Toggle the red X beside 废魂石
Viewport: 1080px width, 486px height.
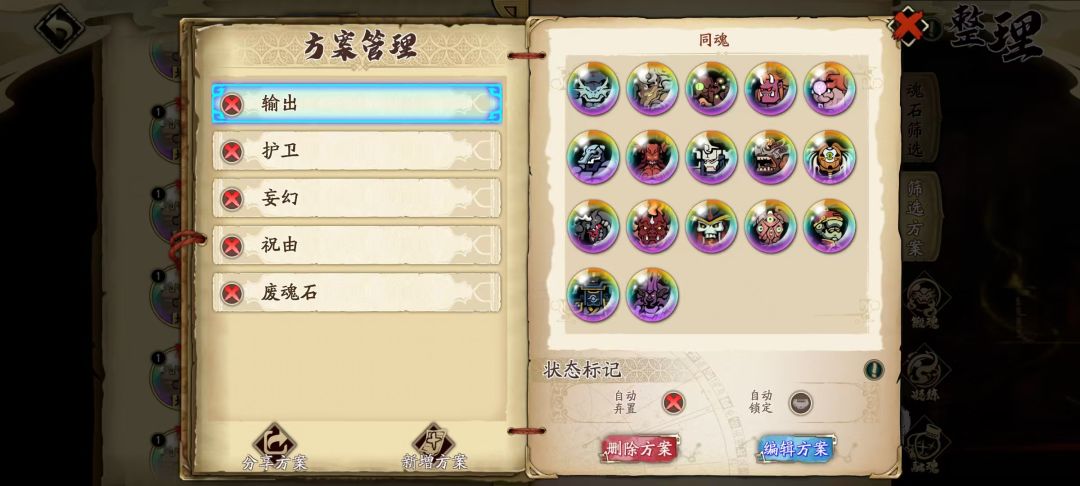[232, 293]
